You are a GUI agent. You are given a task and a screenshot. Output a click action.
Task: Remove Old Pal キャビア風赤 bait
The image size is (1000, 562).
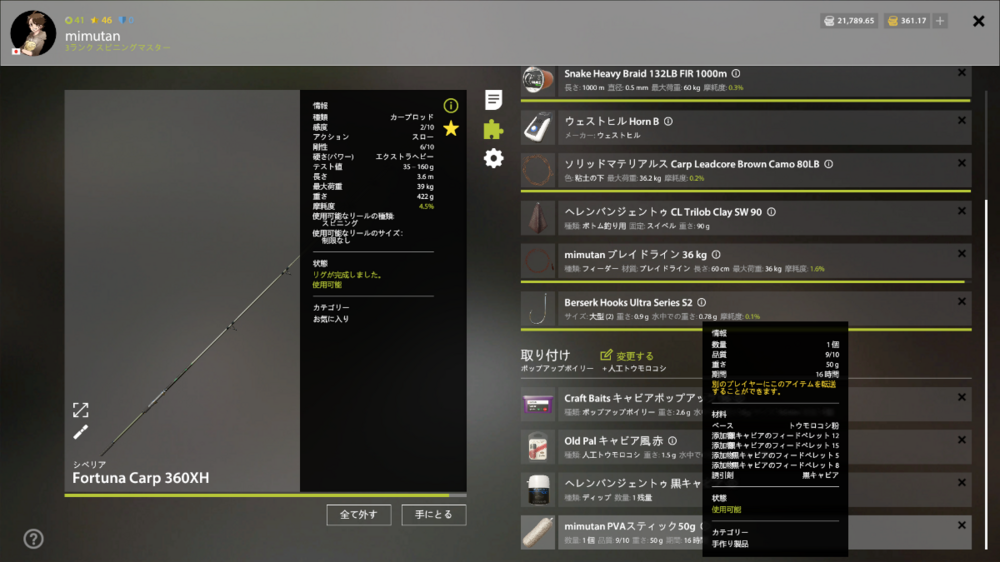point(962,440)
